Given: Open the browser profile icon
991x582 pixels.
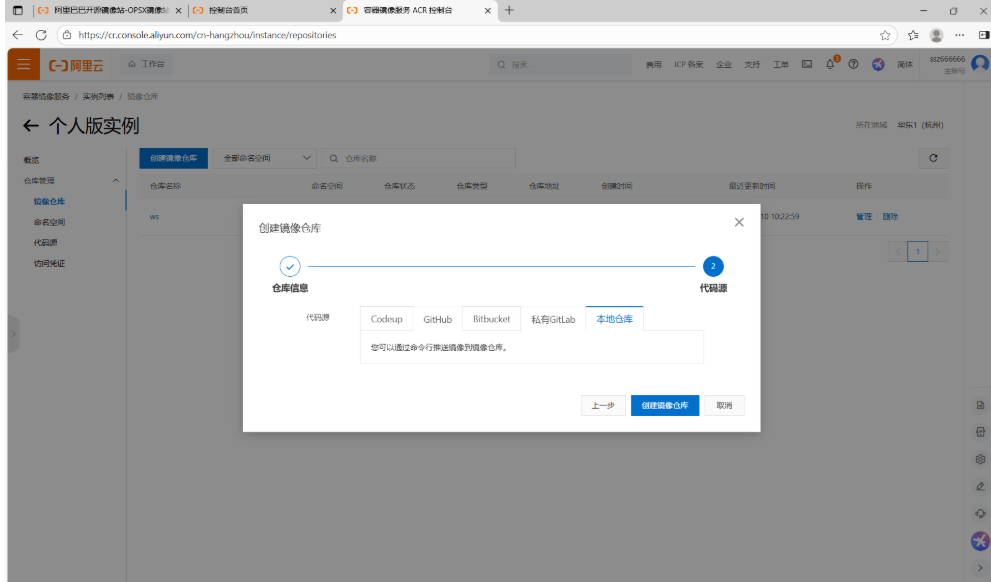Looking at the screenshot, I should (937, 35).
